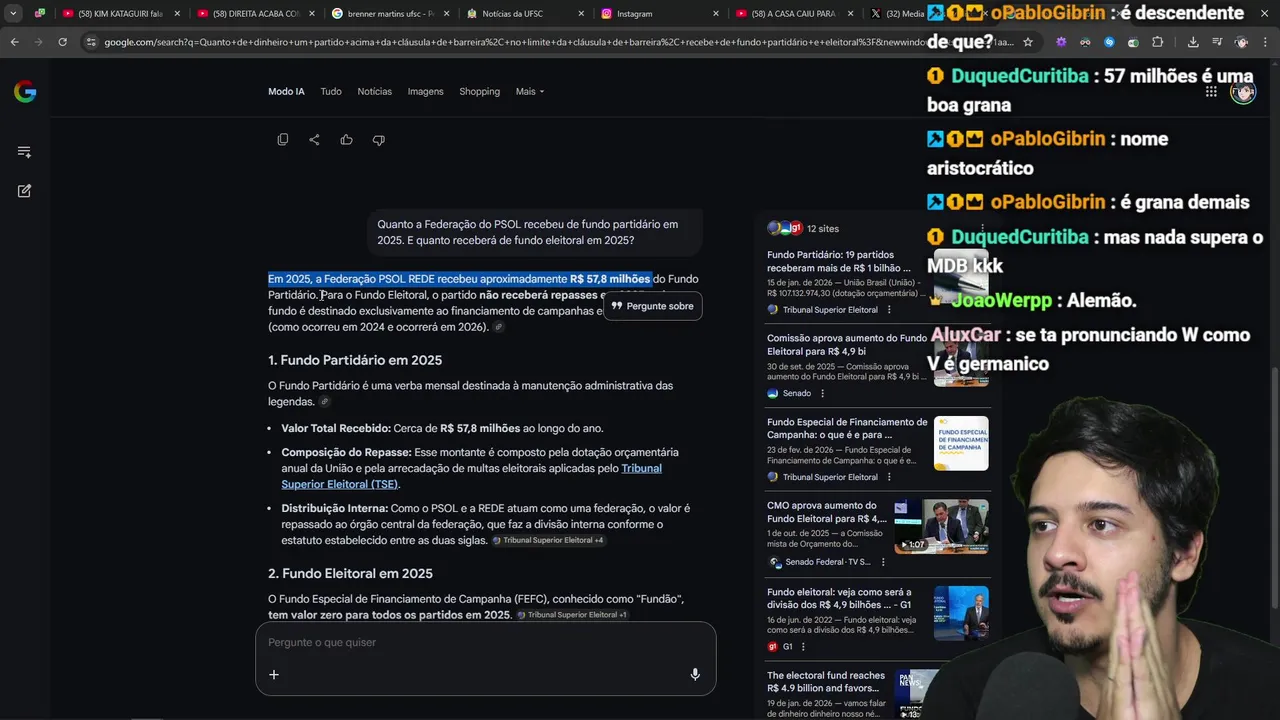Click the microphone voice input icon
This screenshot has height=720, width=1280.
[695, 674]
